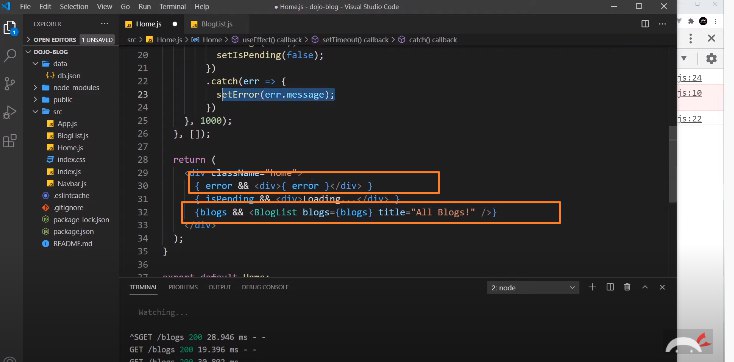Open the Extensions view
Image resolution: width=734 pixels, height=362 pixels.
tap(10, 140)
